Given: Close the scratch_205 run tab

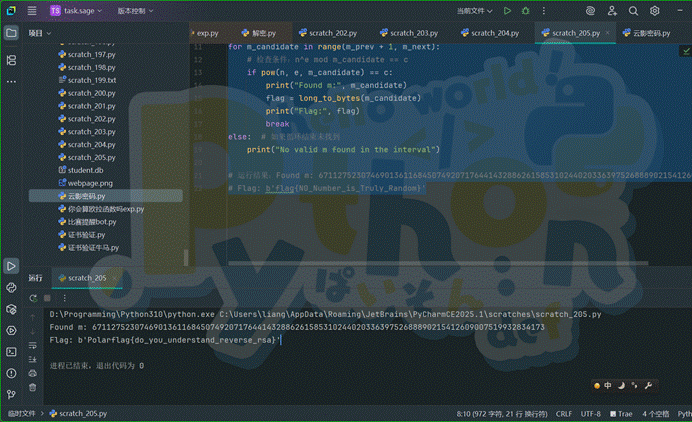Looking at the screenshot, I should 114,278.
